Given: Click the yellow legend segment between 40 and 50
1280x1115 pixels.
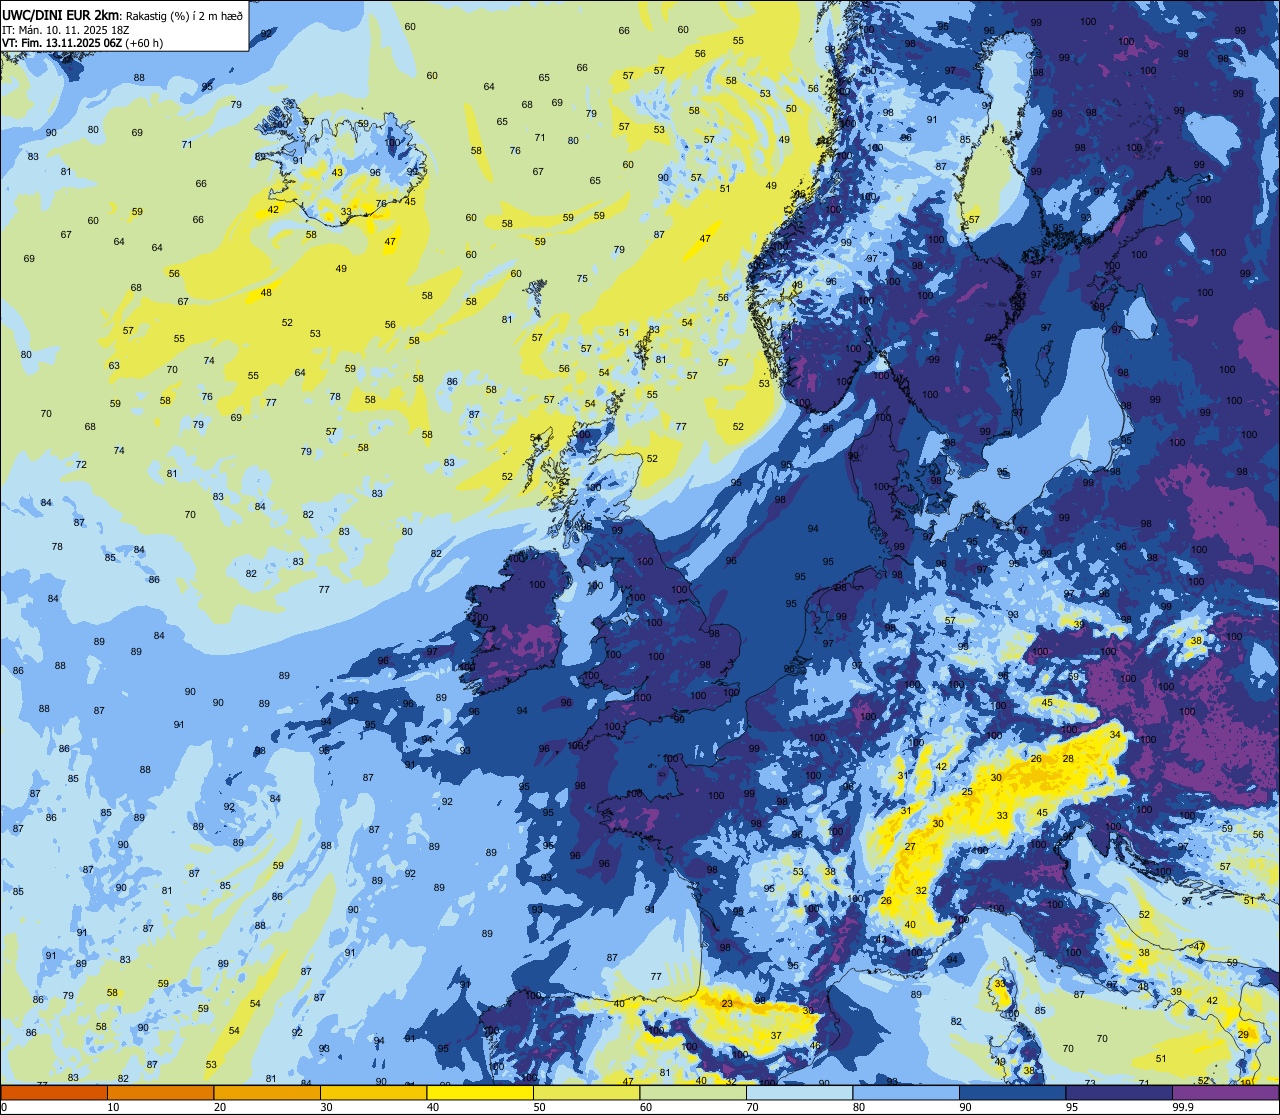Looking at the screenshot, I should [480, 1092].
